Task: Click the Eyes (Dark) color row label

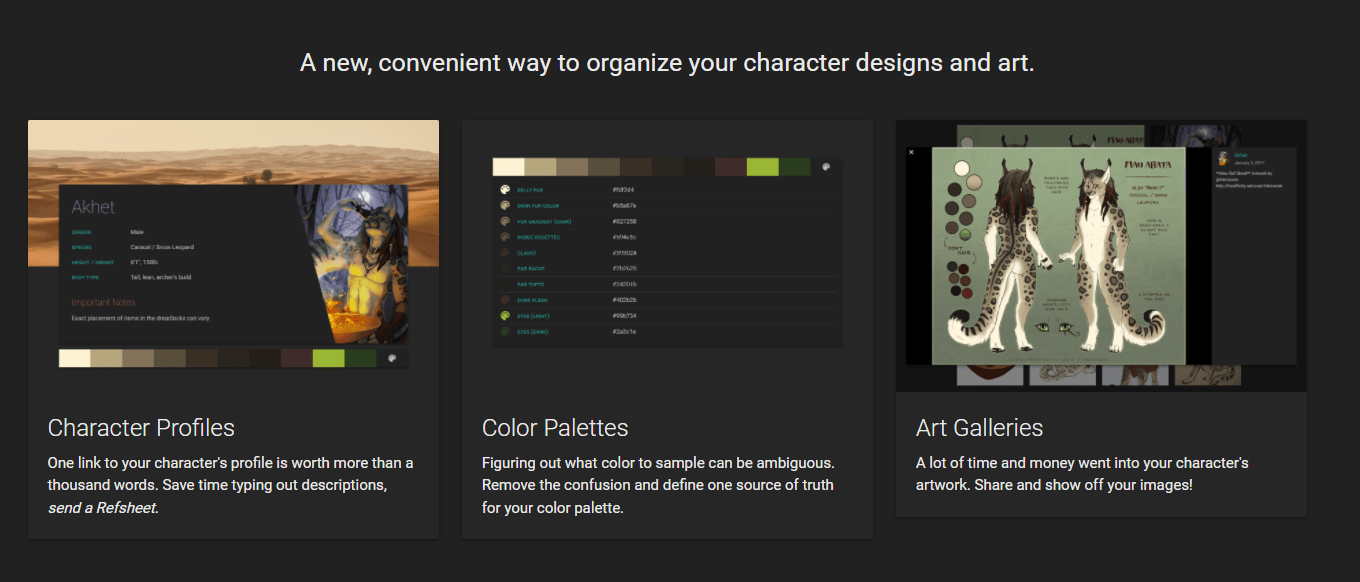Action: click(531, 331)
